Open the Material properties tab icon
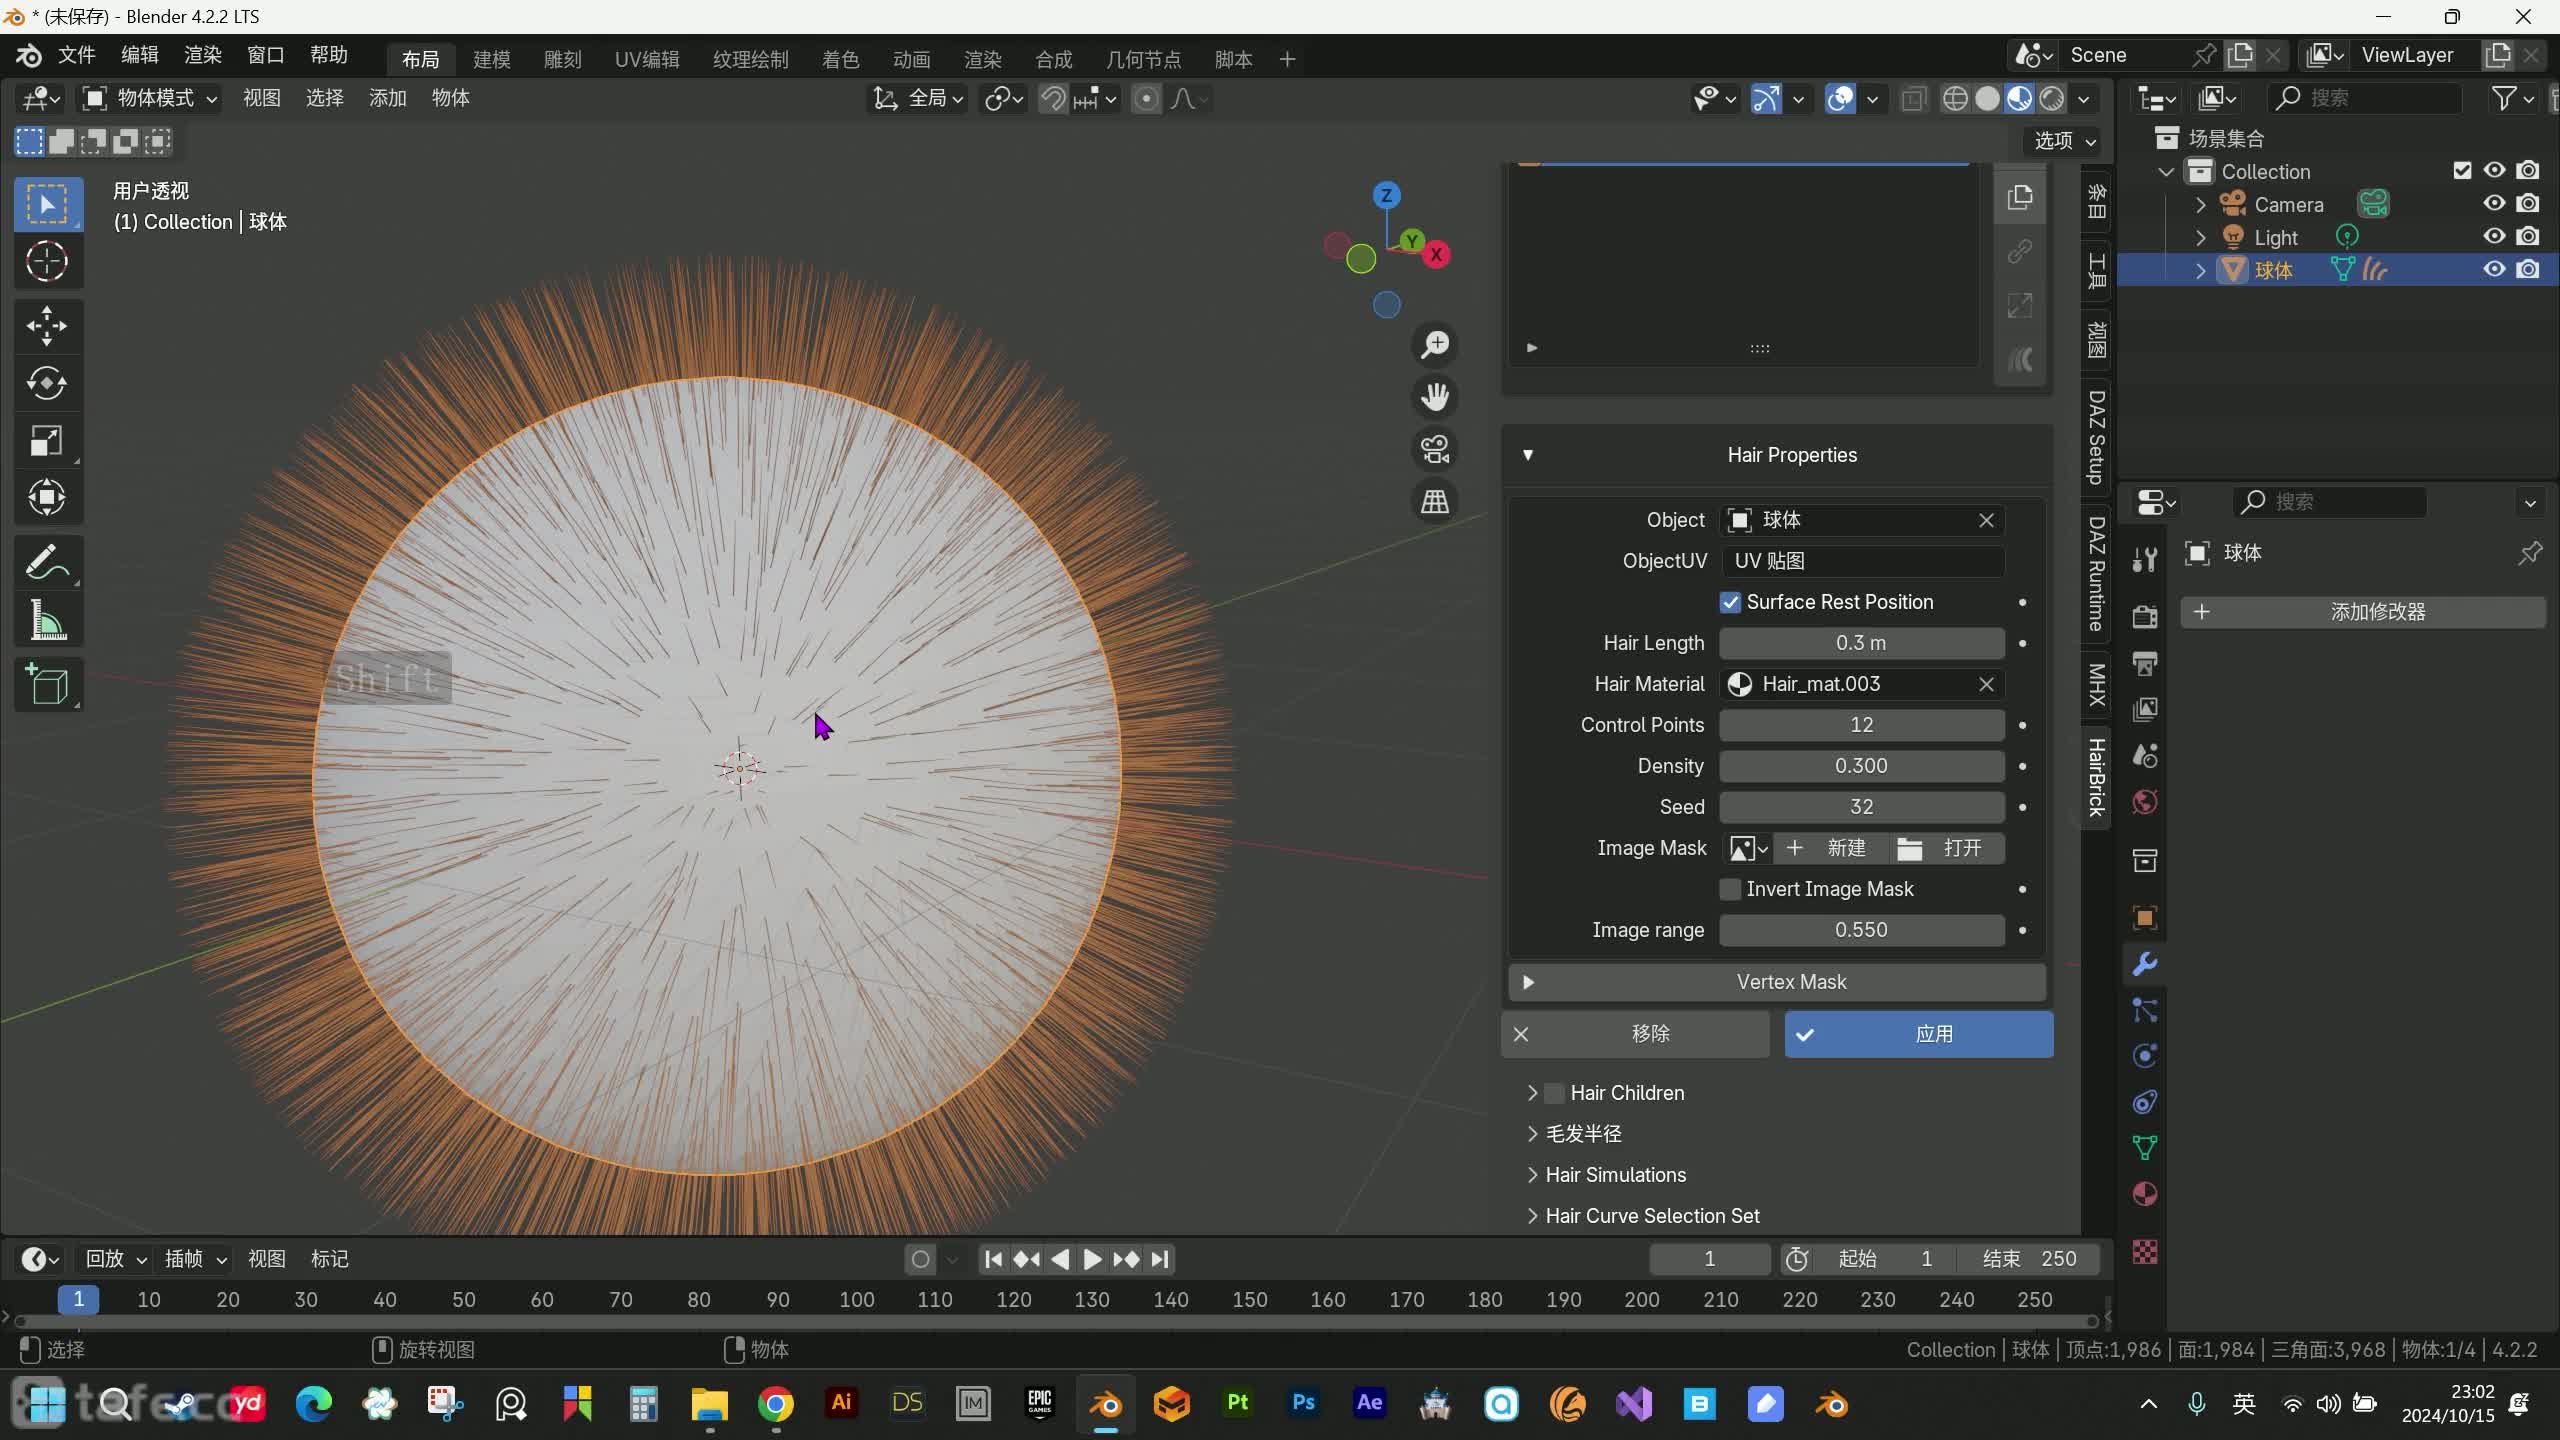2560x1440 pixels. pyautogui.click(x=2144, y=1194)
